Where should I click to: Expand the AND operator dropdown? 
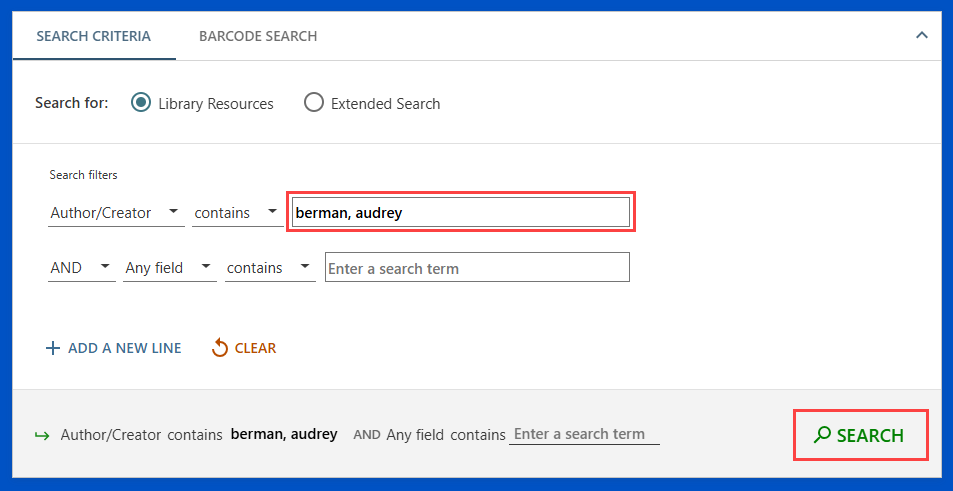click(x=81, y=268)
